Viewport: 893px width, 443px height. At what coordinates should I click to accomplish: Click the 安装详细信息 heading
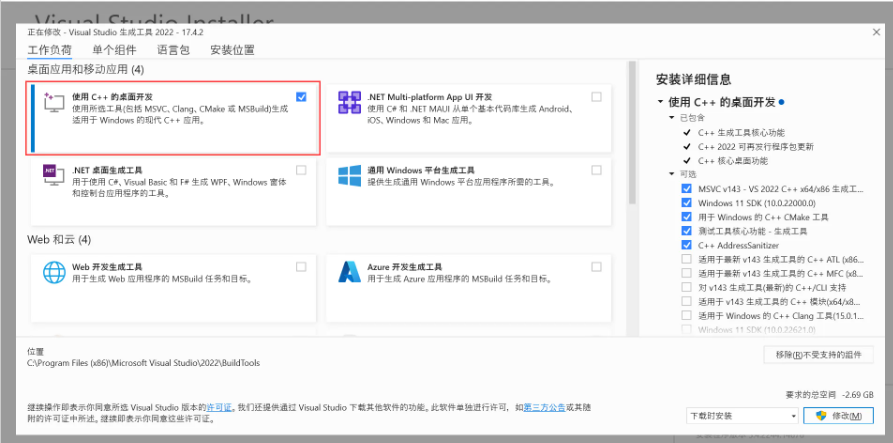click(694, 79)
